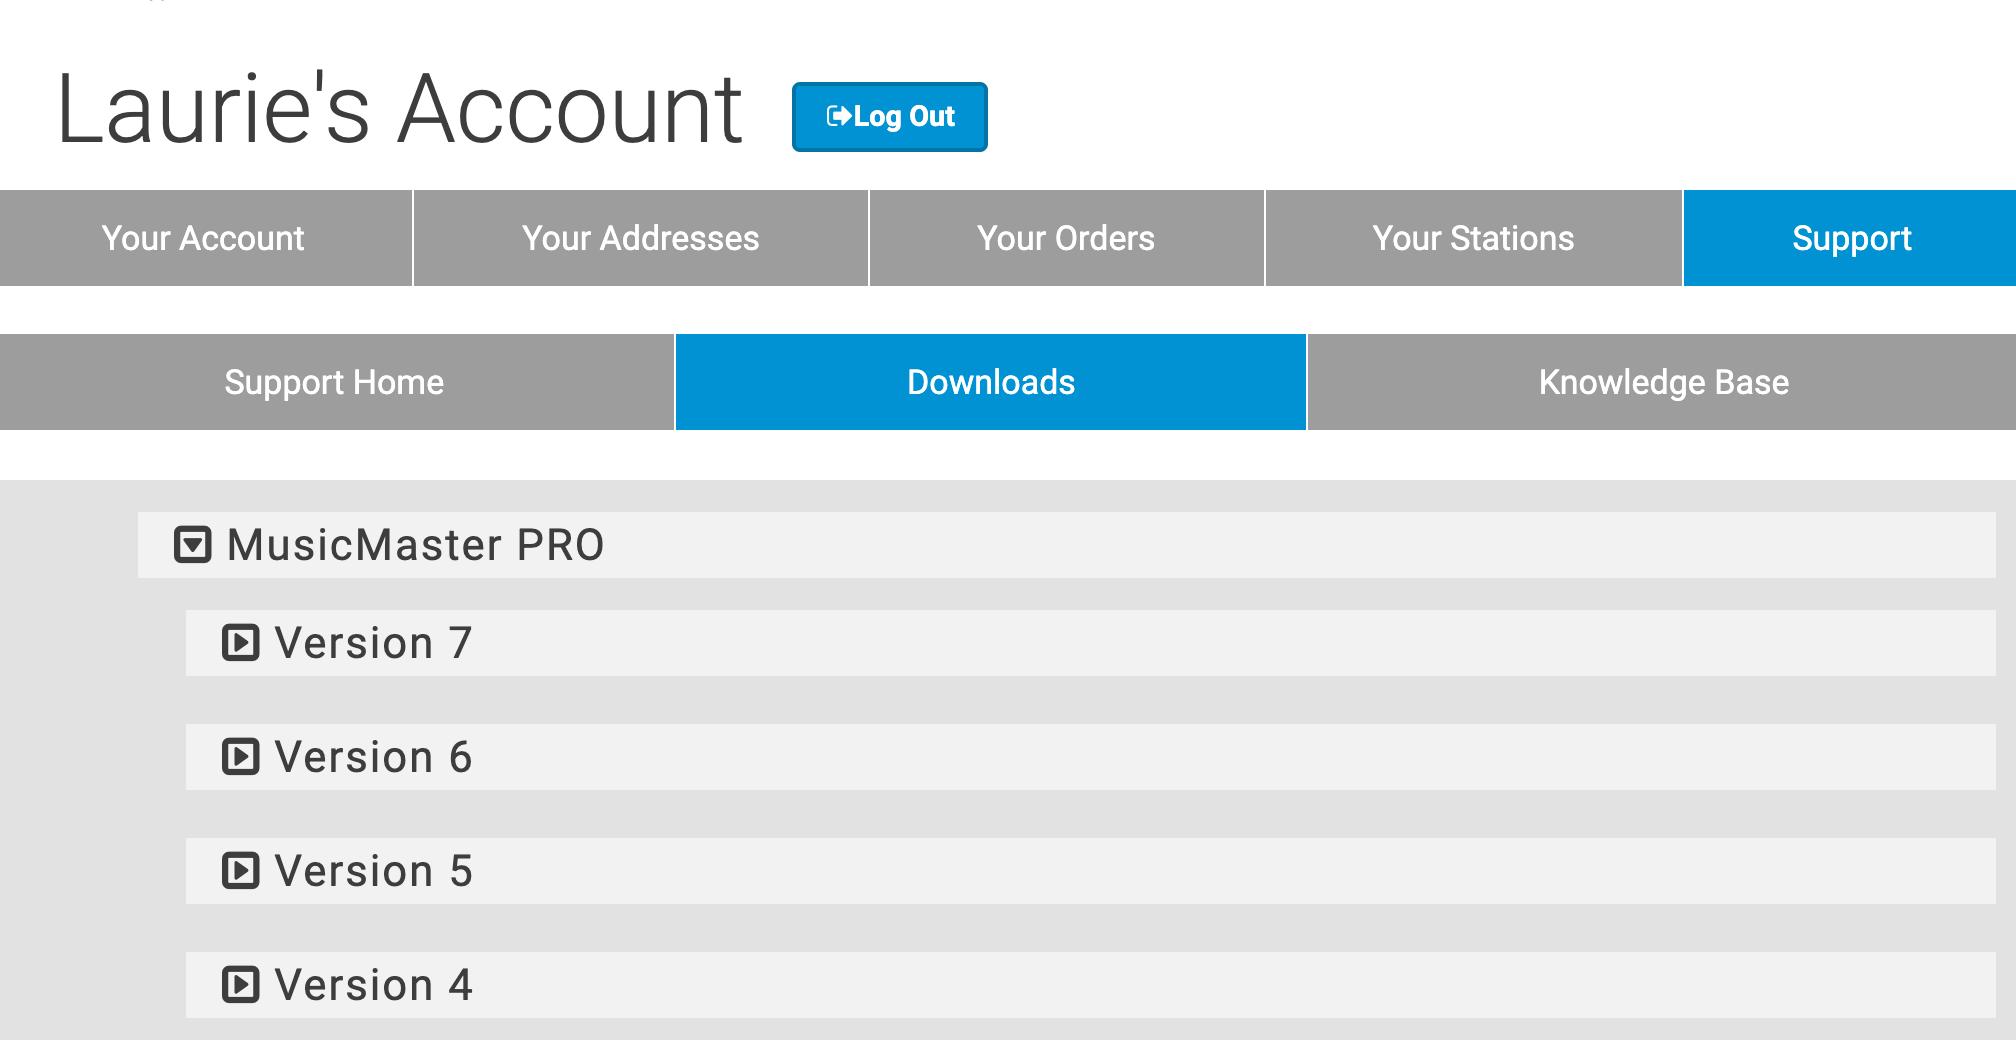The image size is (2016, 1040).
Task: Click the Version 7 row label
Action: (x=373, y=643)
